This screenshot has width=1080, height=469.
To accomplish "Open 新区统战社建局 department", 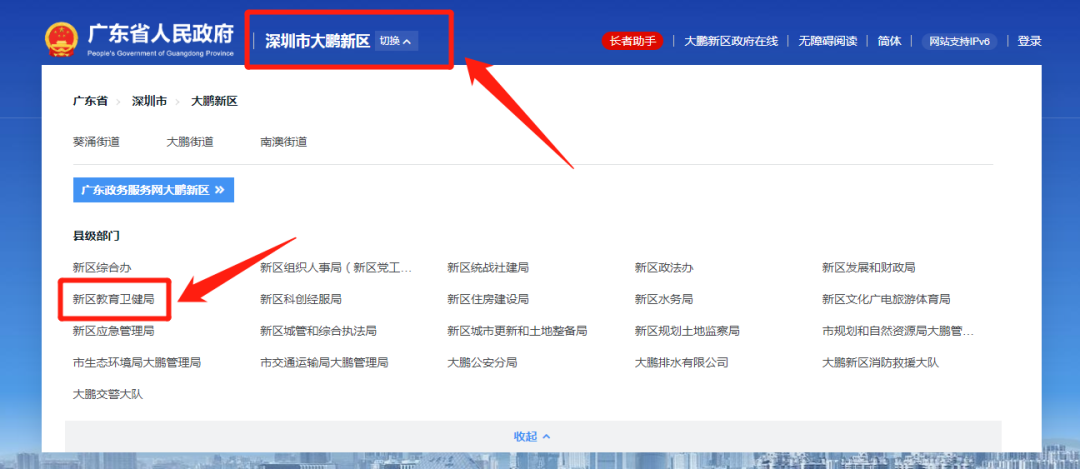I will 488,267.
